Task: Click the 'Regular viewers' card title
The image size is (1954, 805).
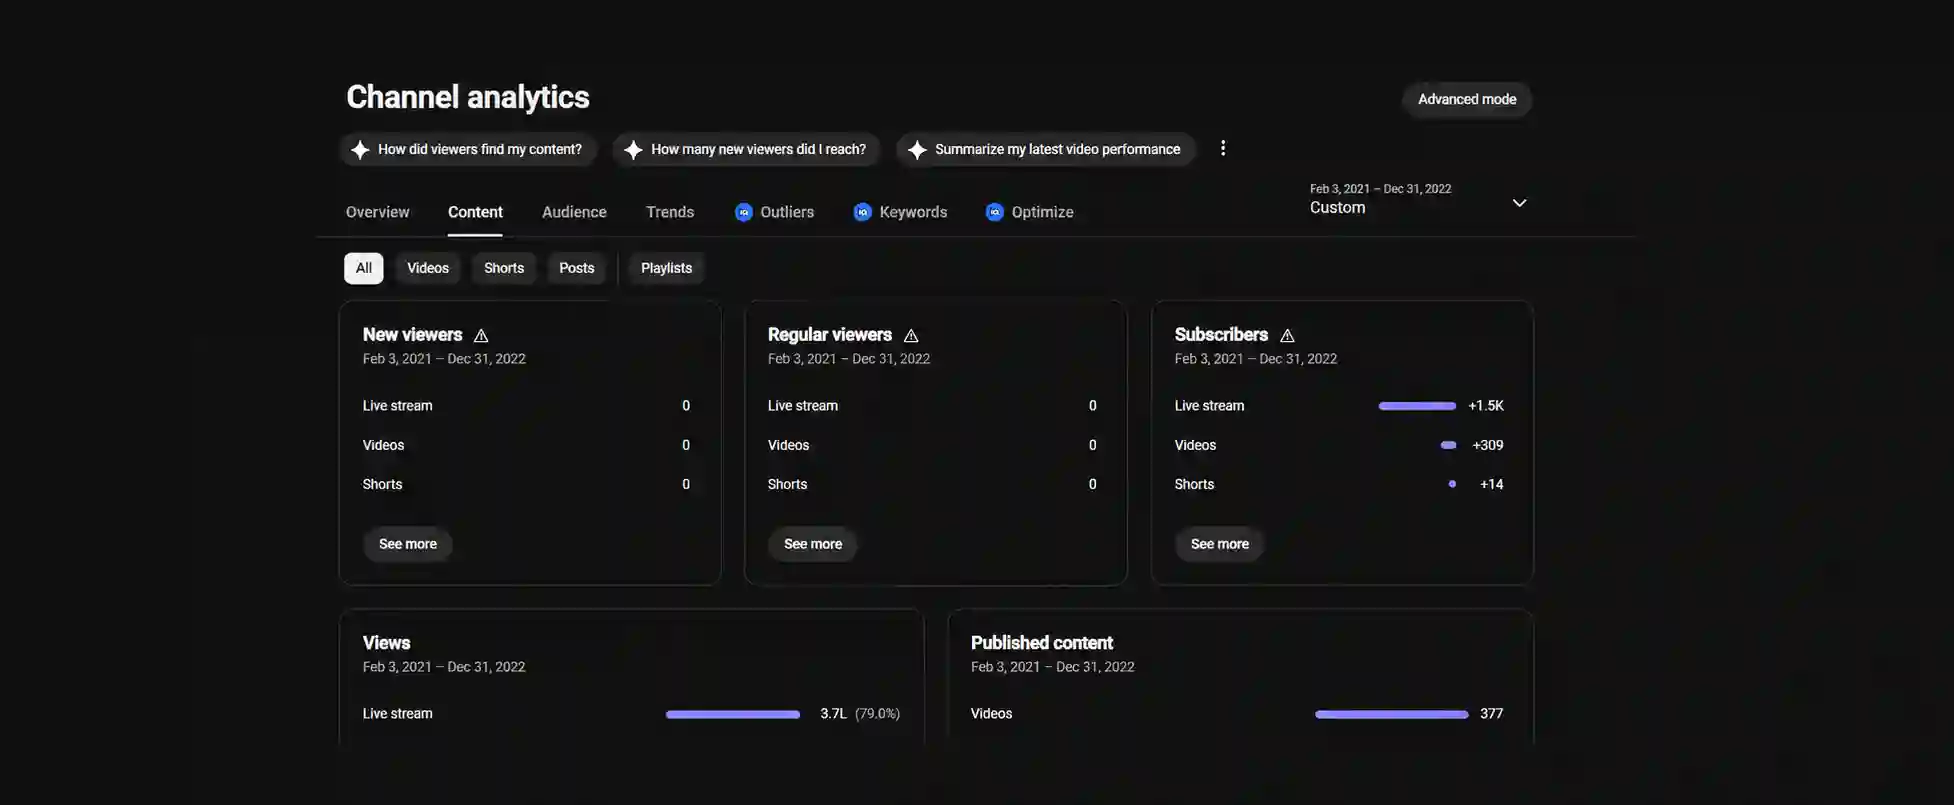Action: click(830, 335)
